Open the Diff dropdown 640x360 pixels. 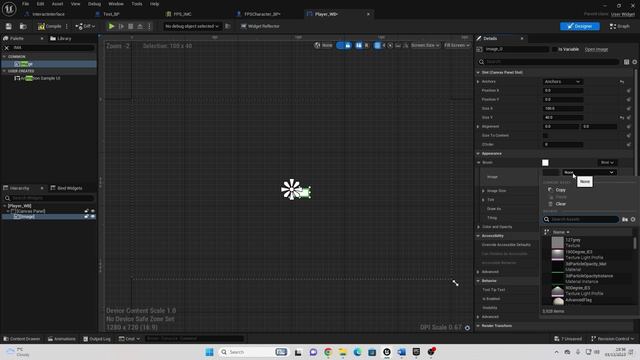[85, 26]
